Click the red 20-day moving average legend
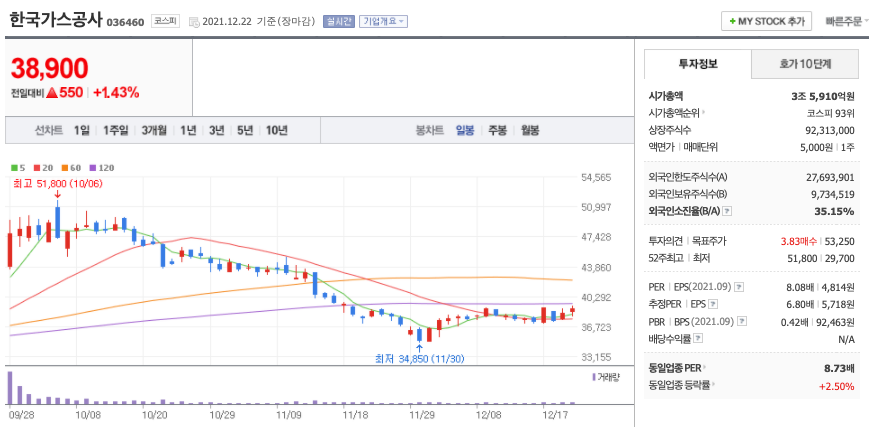This screenshot has width=874, height=427. pyautogui.click(x=42, y=167)
